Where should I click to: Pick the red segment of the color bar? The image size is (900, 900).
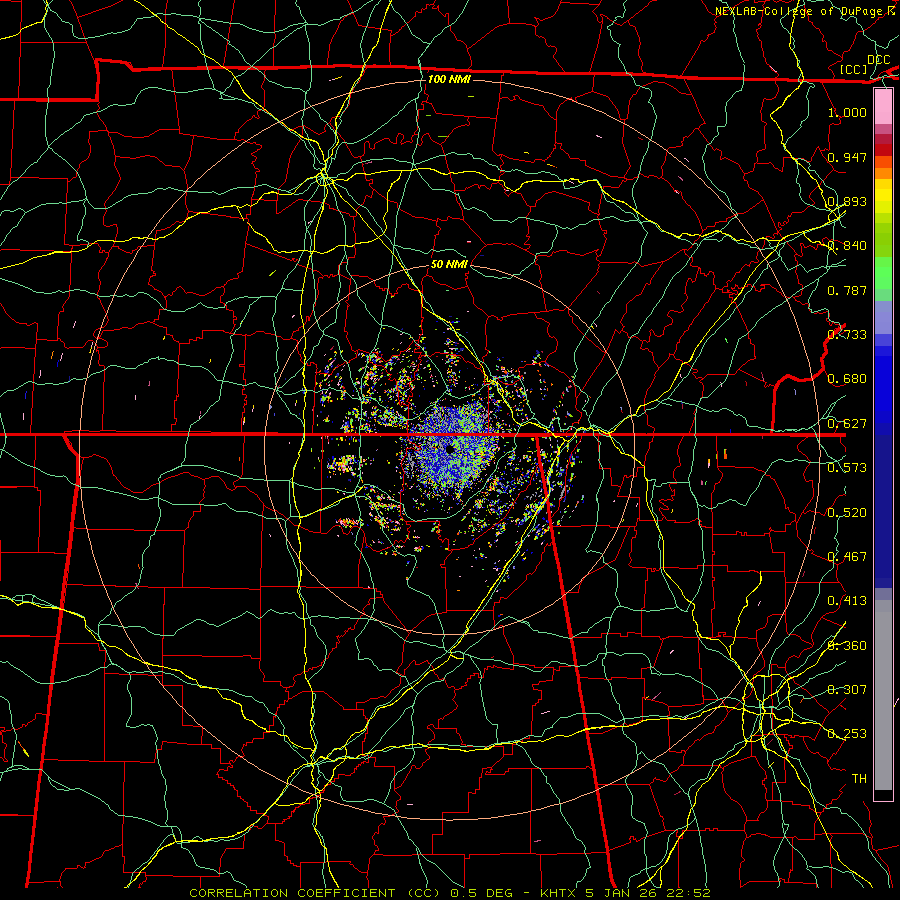pyautogui.click(x=883, y=149)
